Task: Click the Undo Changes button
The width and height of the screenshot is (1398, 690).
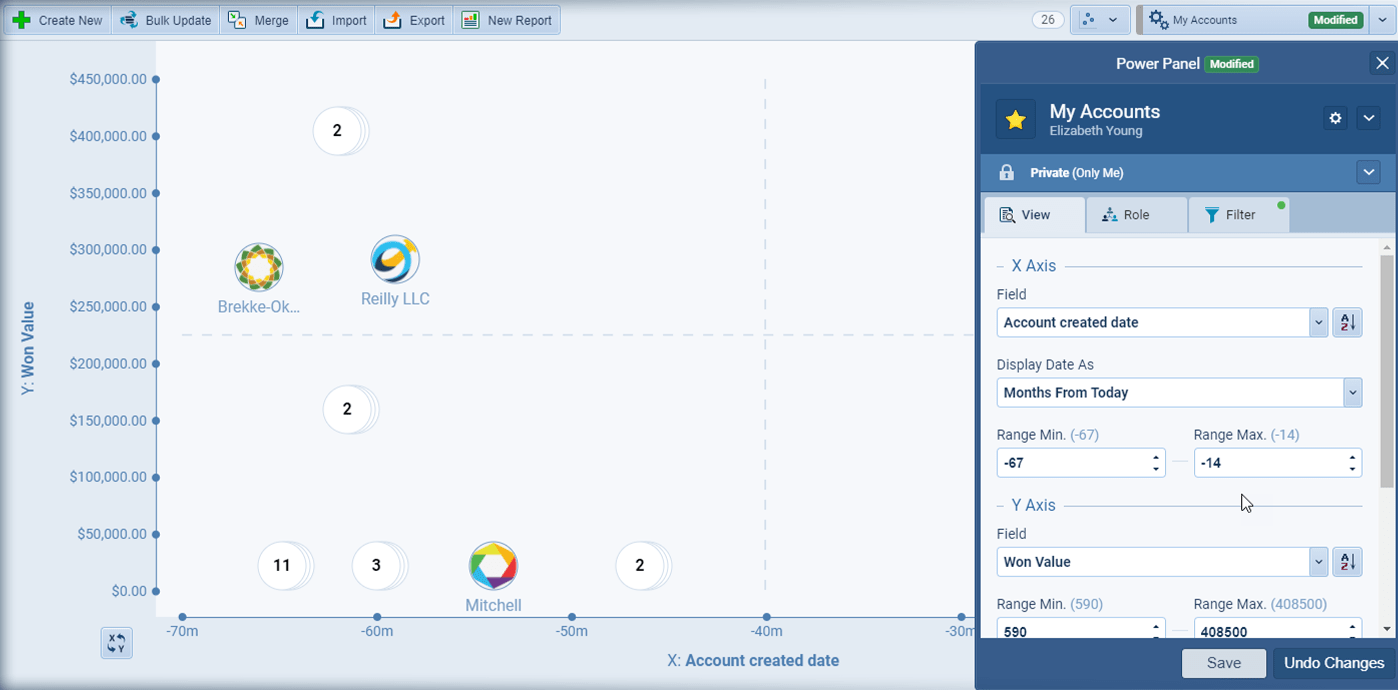Action: (x=1333, y=663)
